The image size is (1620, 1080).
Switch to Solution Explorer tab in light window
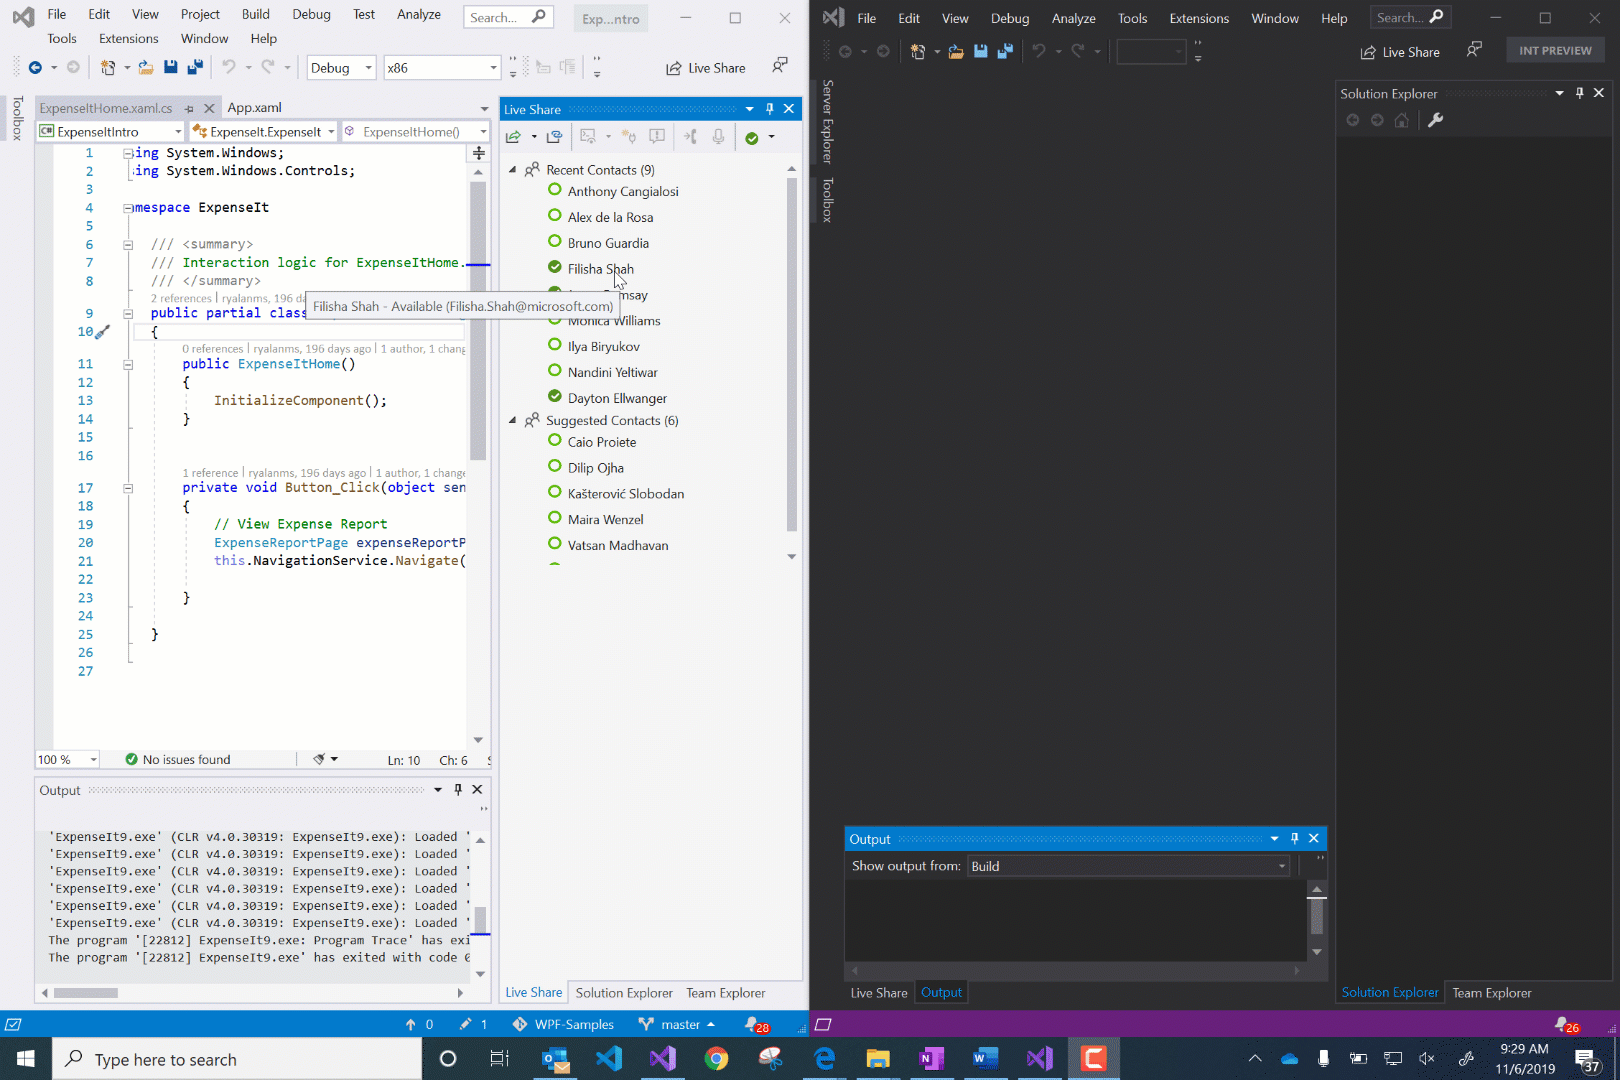pyautogui.click(x=624, y=993)
